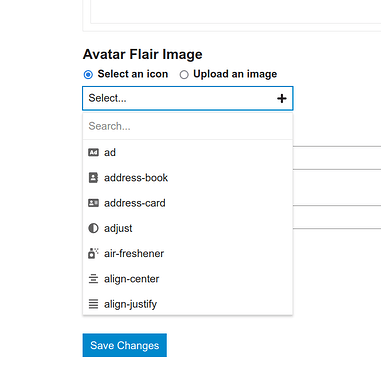Click the address-book icon
Image resolution: width=381 pixels, height=375 pixels.
coord(93,178)
